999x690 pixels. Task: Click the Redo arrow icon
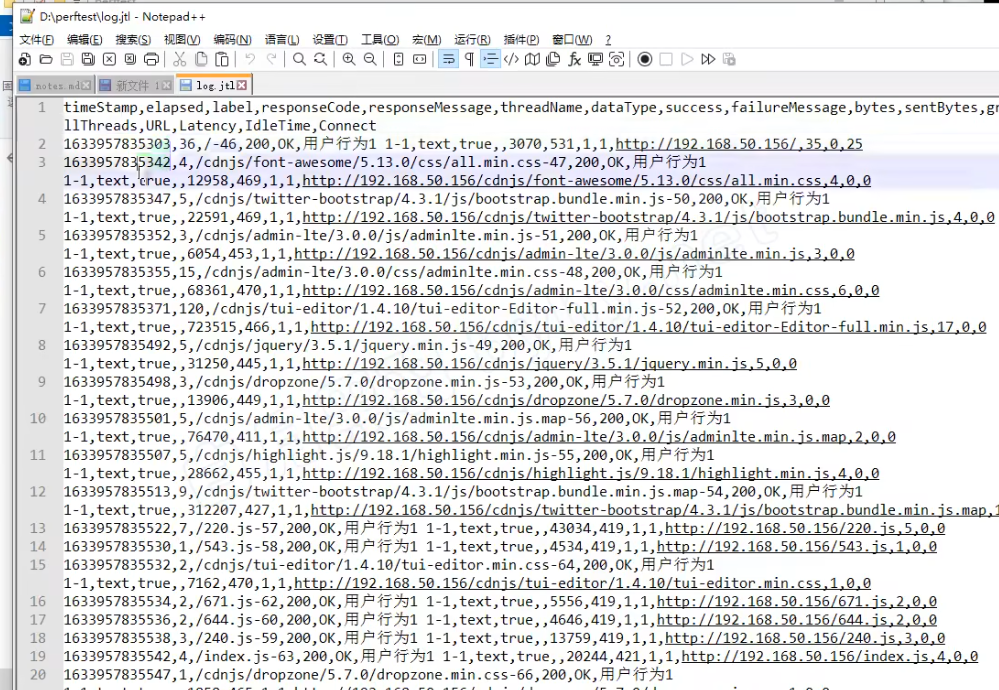[x=271, y=59]
